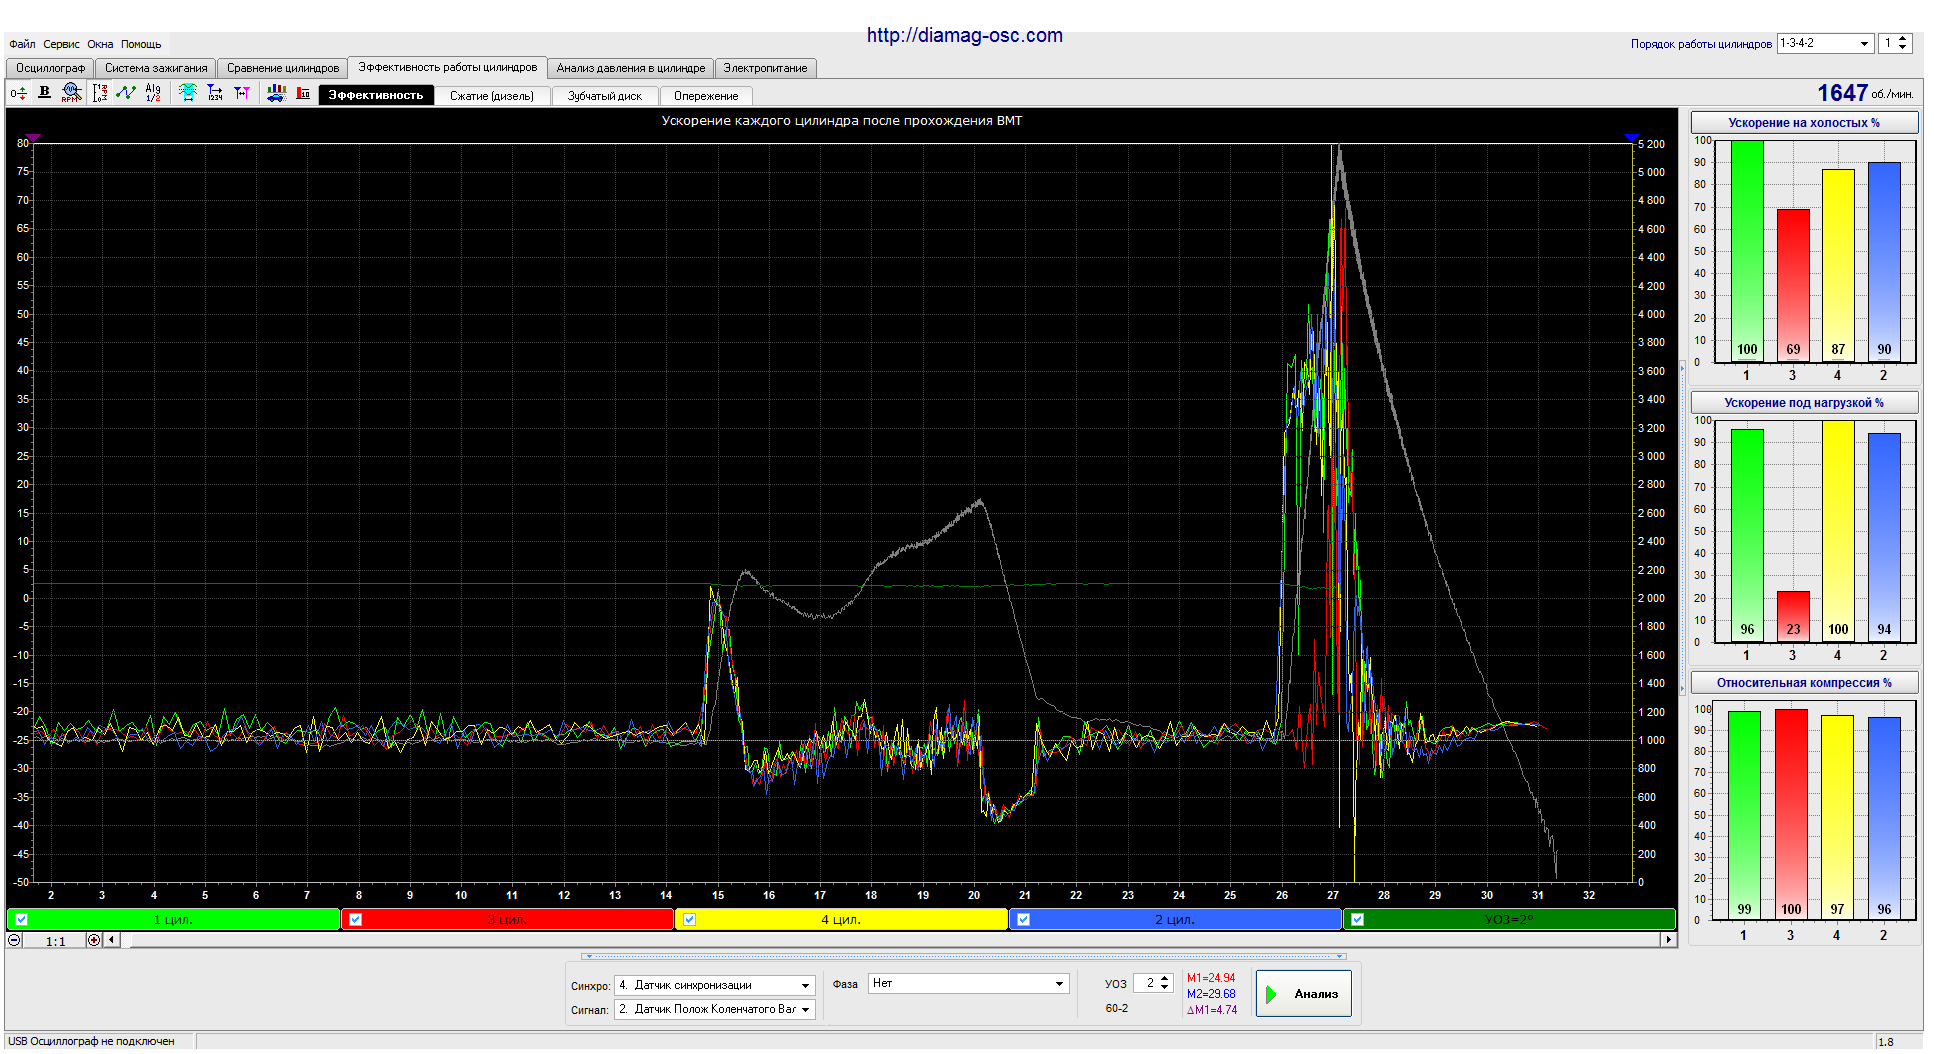This screenshot has height=1054, width=1934.
Task: Select the Опережение sub-tab
Action: [706, 96]
